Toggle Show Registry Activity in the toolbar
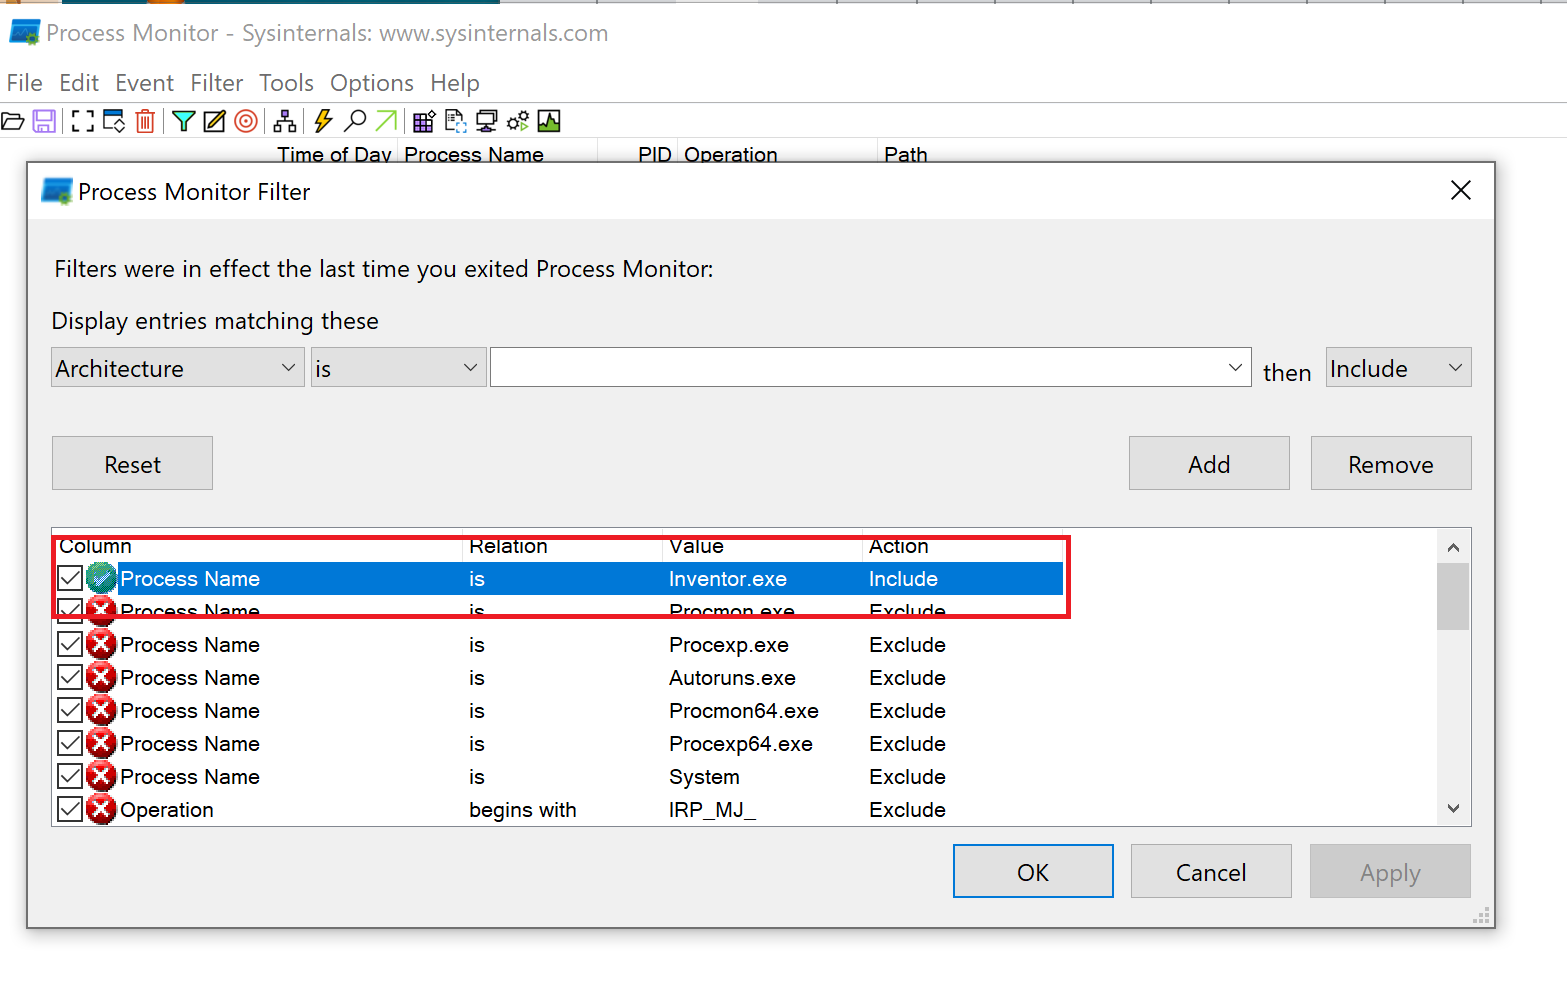The height and width of the screenshot is (990, 1567). click(424, 120)
